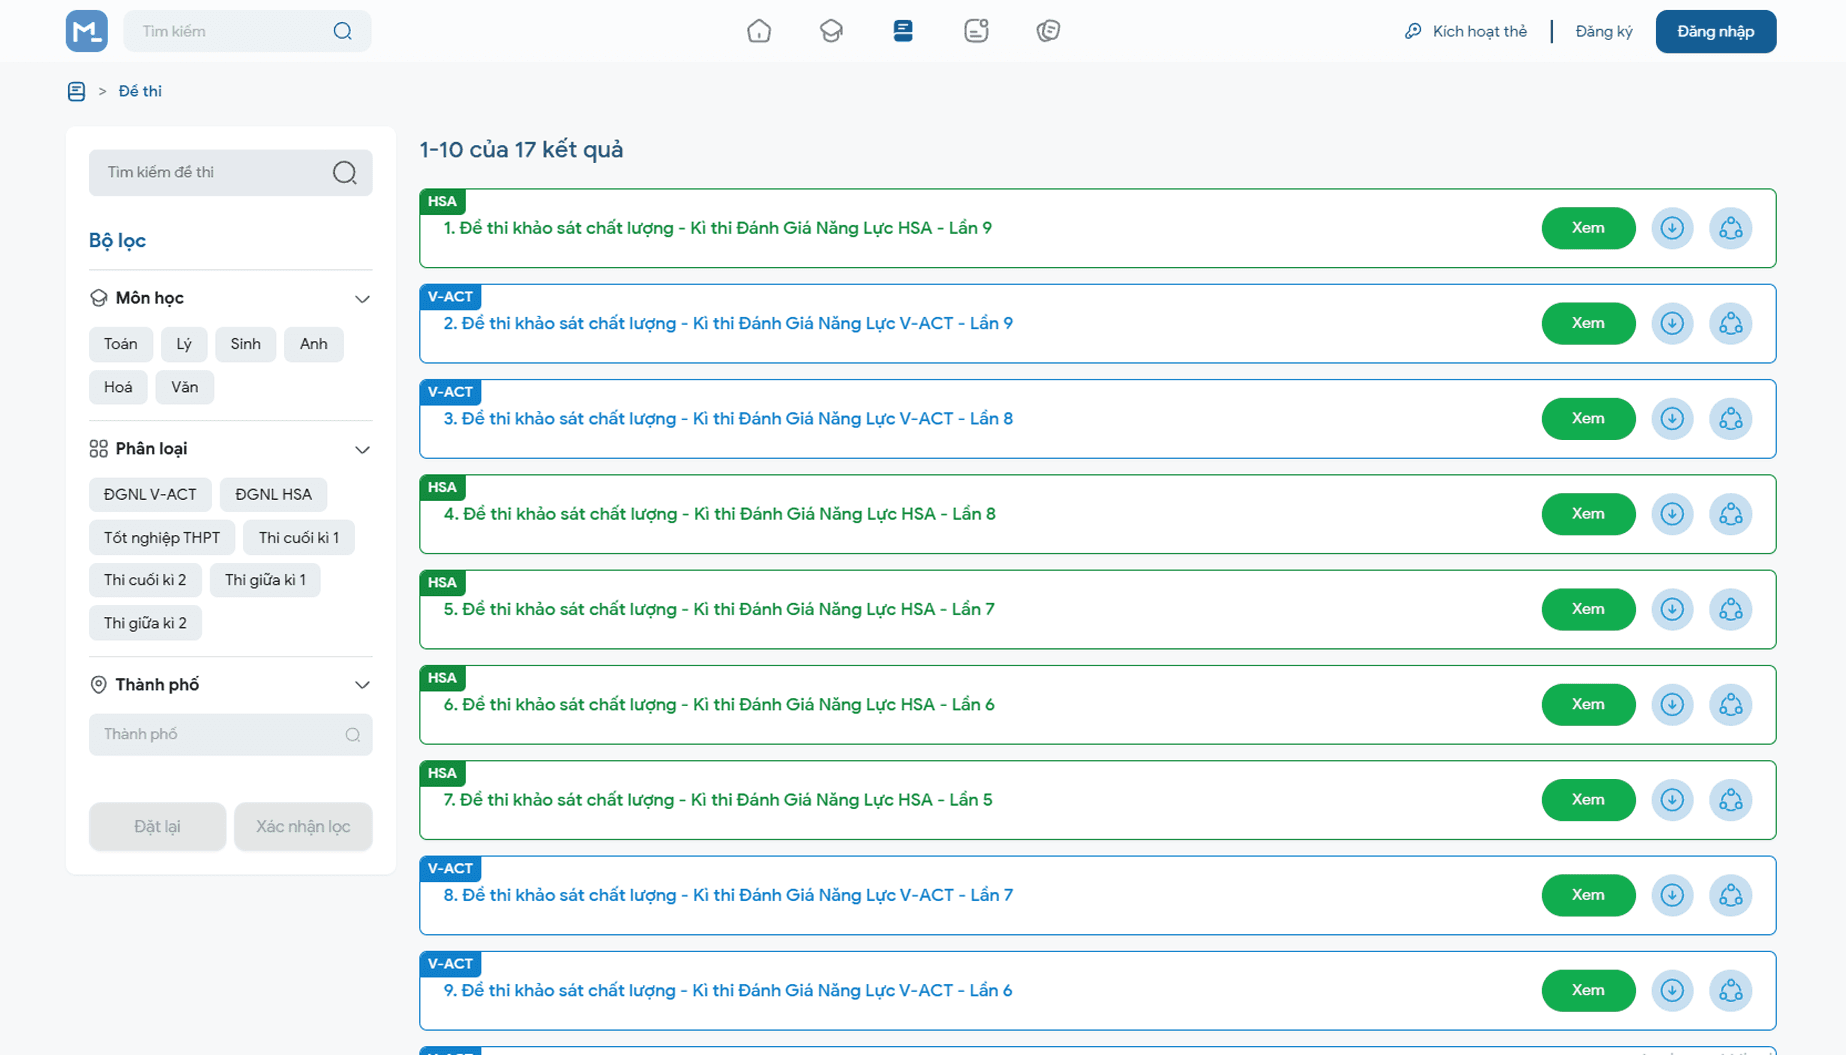The width and height of the screenshot is (1846, 1055).
Task: Toggle the Toán subject filter
Action: click(x=121, y=344)
